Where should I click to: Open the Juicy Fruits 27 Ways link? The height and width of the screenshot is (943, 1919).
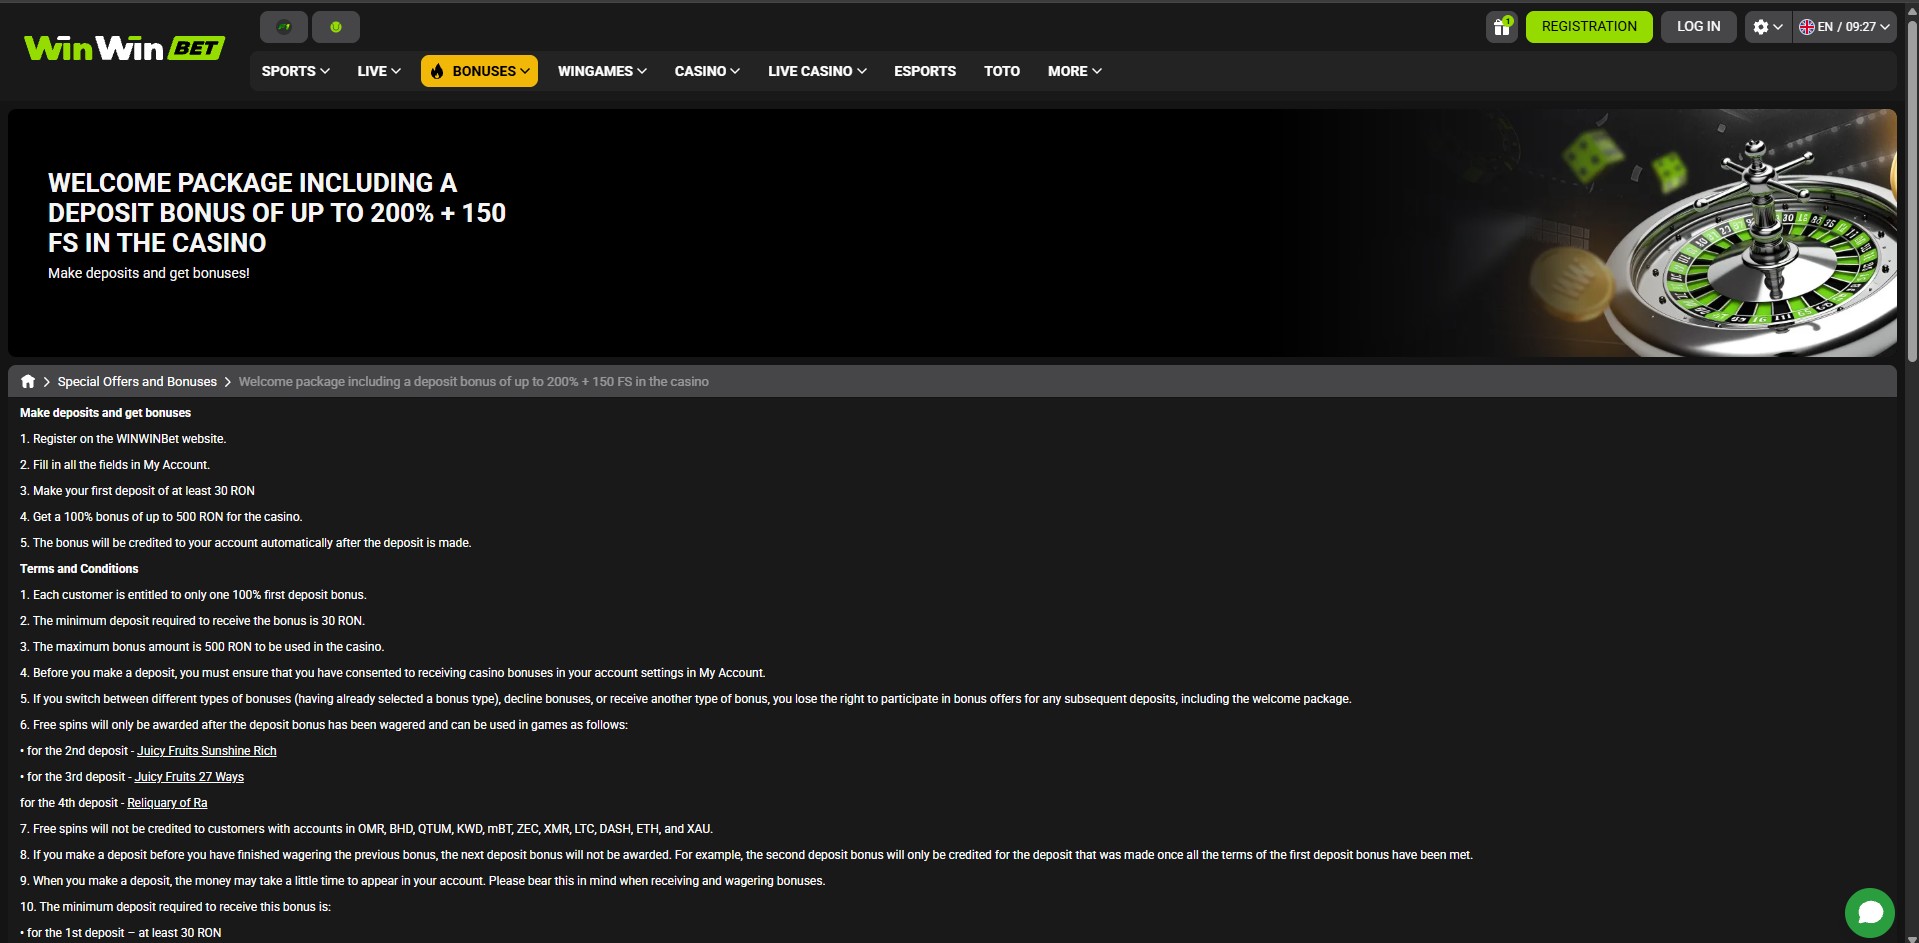[189, 777]
